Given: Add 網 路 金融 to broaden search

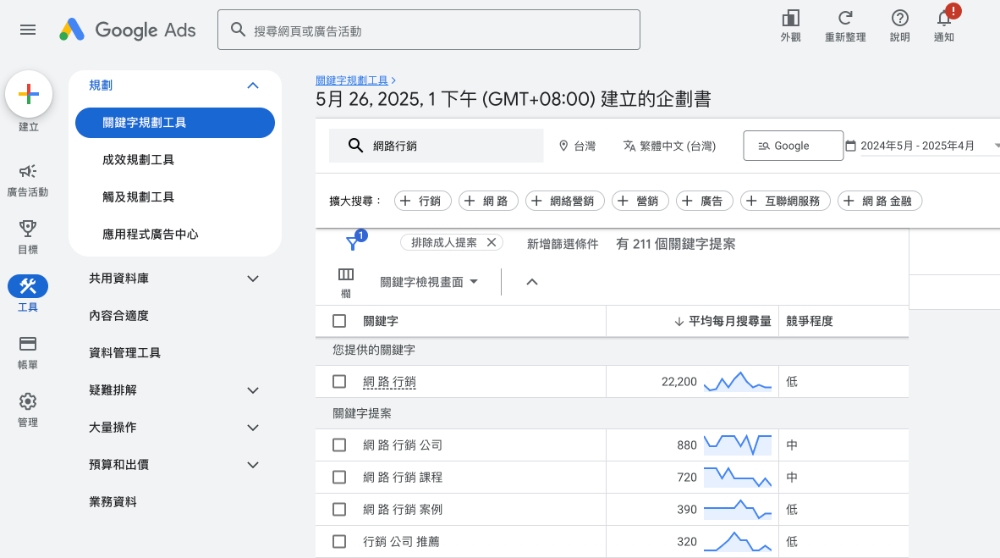Looking at the screenshot, I should 879,201.
